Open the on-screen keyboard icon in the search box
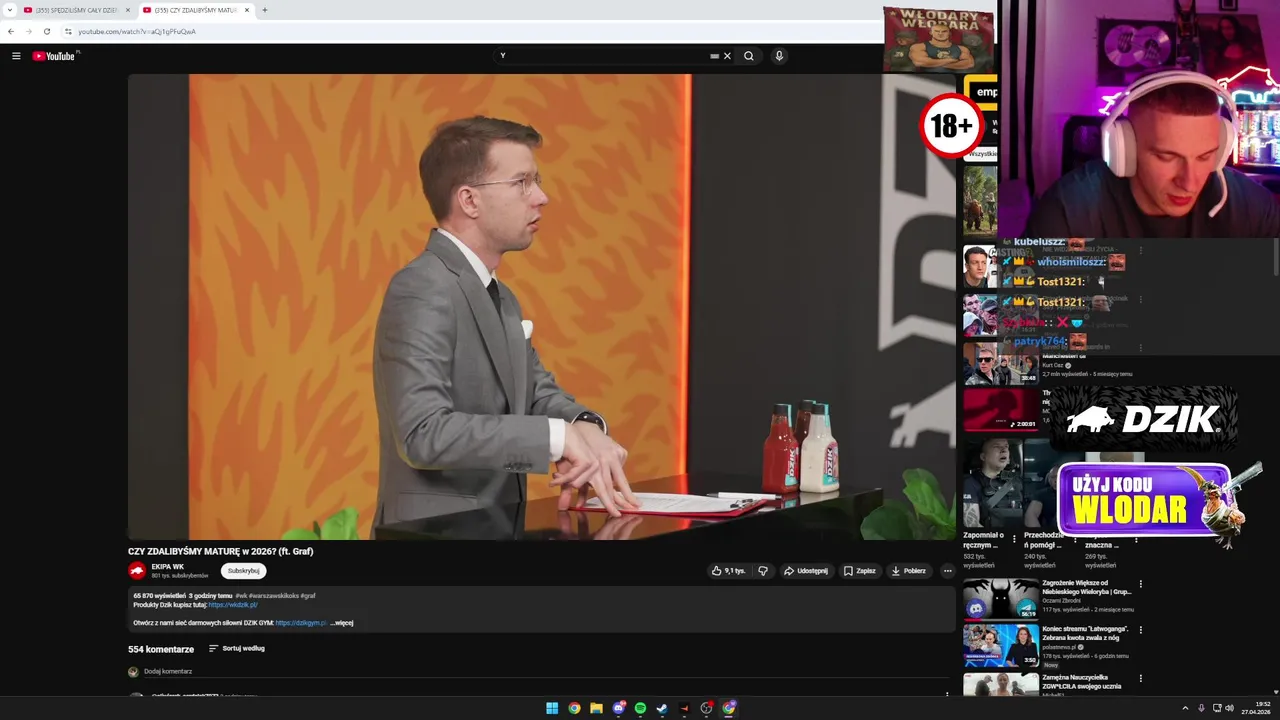Screen dimensions: 1280x720 [714, 56]
